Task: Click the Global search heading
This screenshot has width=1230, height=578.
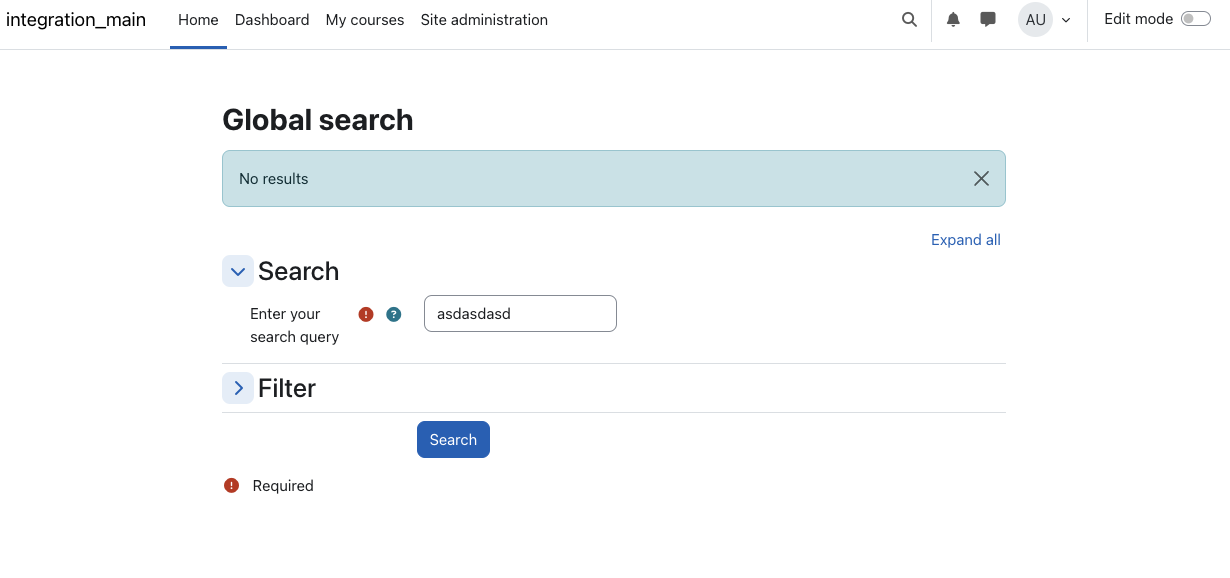Action: (318, 120)
